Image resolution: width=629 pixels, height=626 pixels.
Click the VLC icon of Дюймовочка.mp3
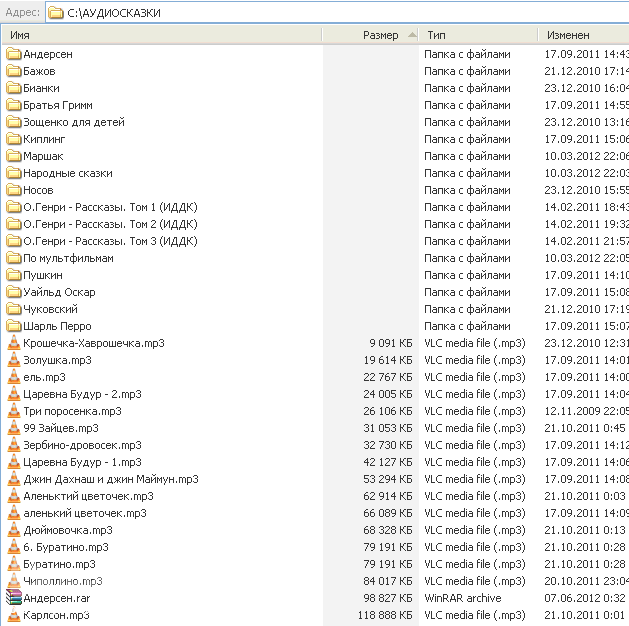click(x=13, y=530)
